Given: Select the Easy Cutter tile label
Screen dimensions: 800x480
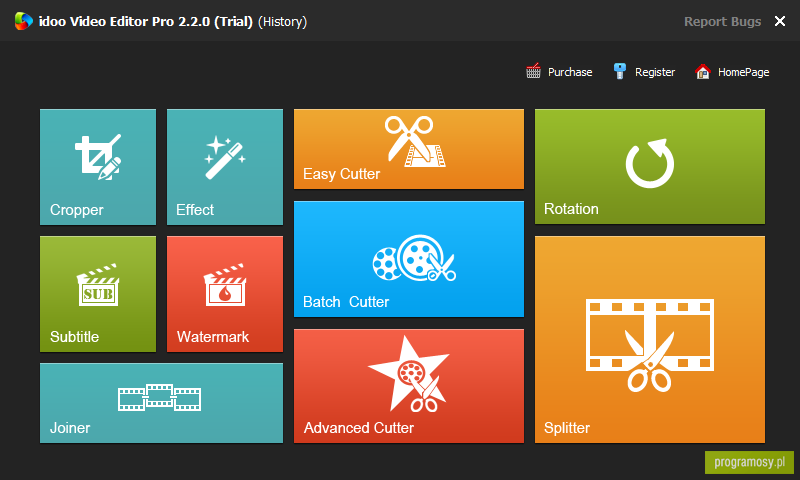Looking at the screenshot, I should point(341,174).
